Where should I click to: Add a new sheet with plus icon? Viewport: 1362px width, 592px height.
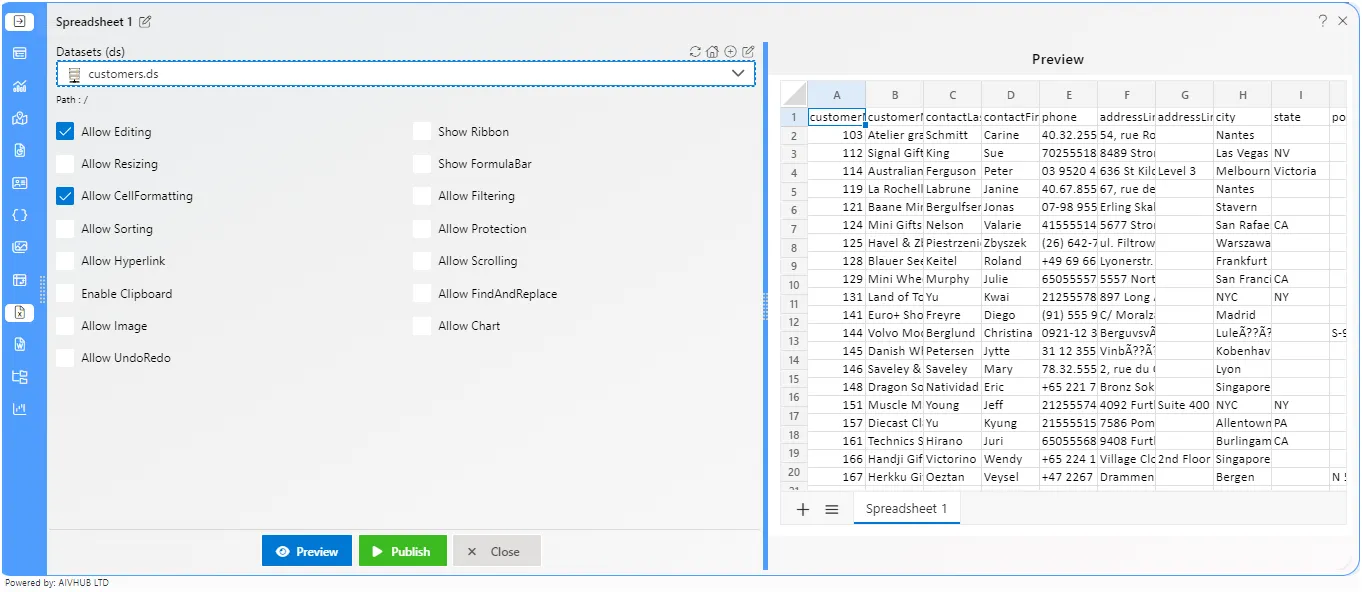[802, 509]
